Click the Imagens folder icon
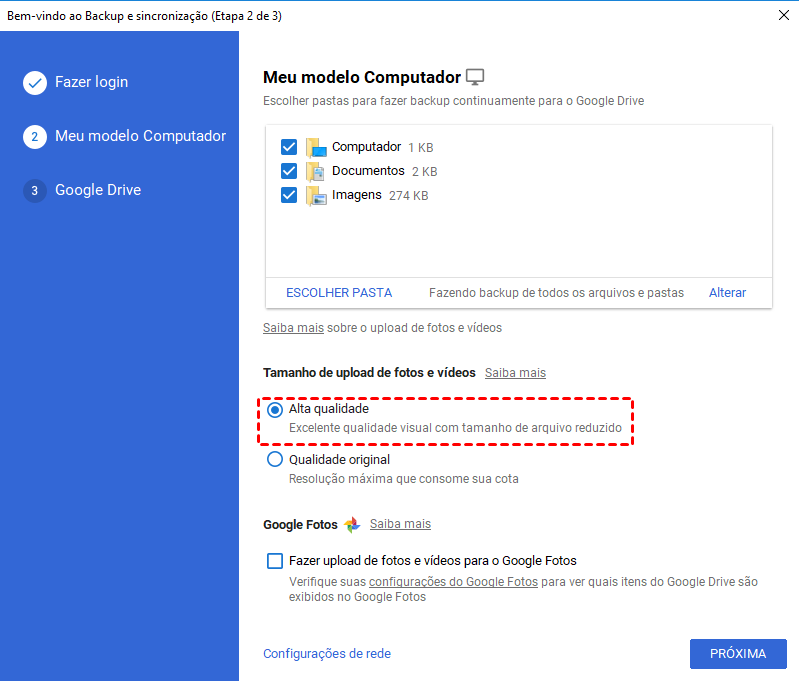The image size is (799, 681). pyautogui.click(x=316, y=196)
